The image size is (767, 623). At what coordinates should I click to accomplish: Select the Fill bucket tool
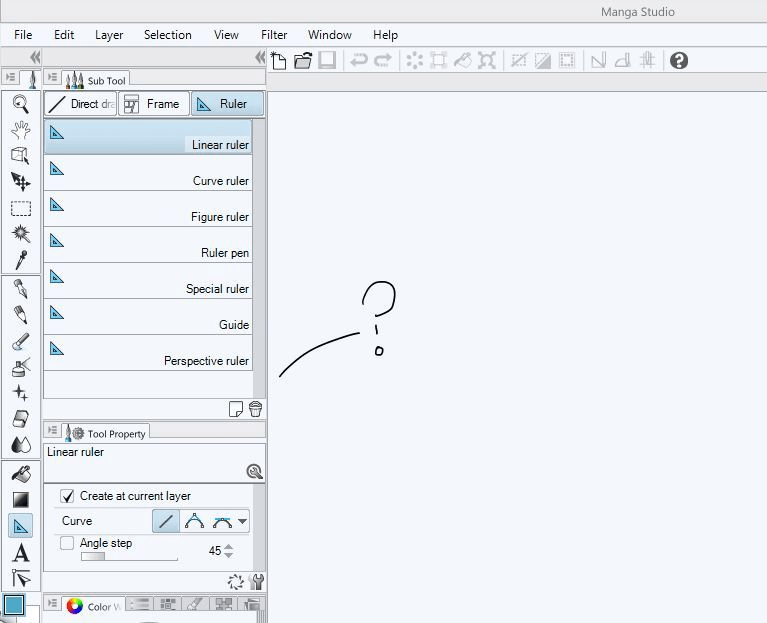[x=21, y=473]
